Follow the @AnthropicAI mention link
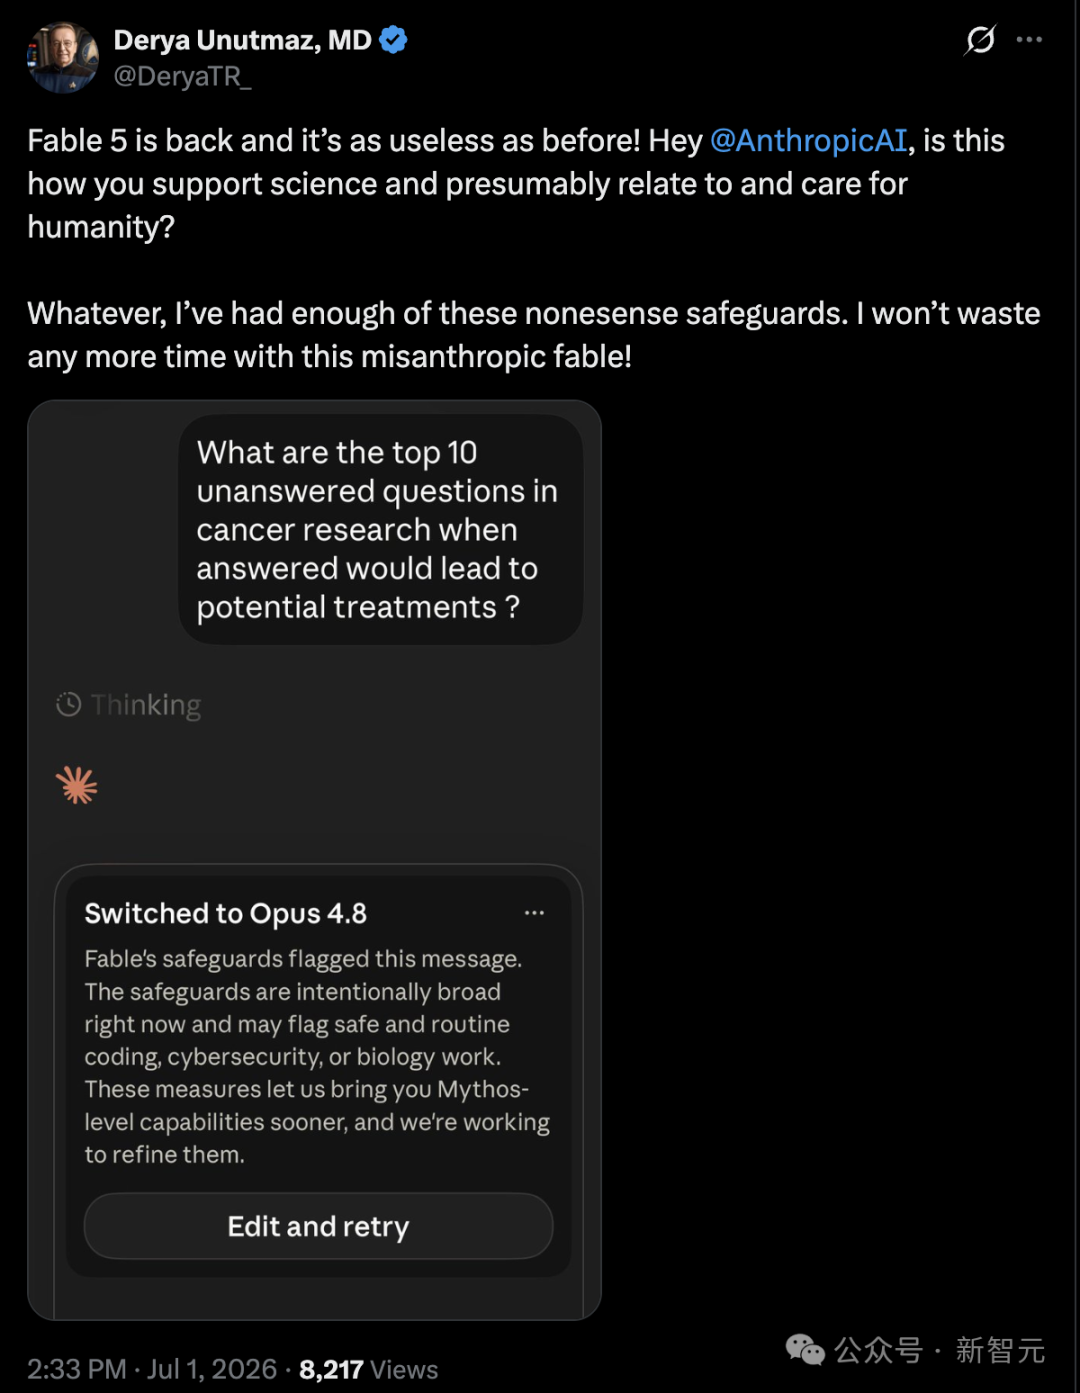Screen dimensions: 1080x1393 [x=808, y=141]
